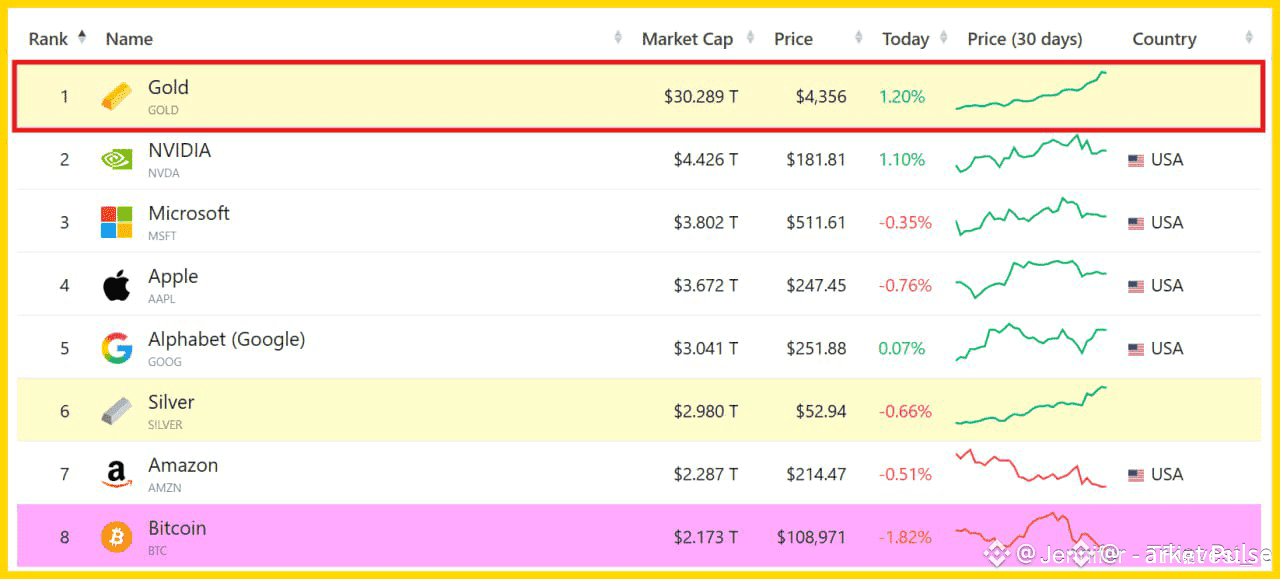Click the USA flag in NVIDIA row
Viewport: 1280px width, 579px height.
pyautogui.click(x=1136, y=160)
